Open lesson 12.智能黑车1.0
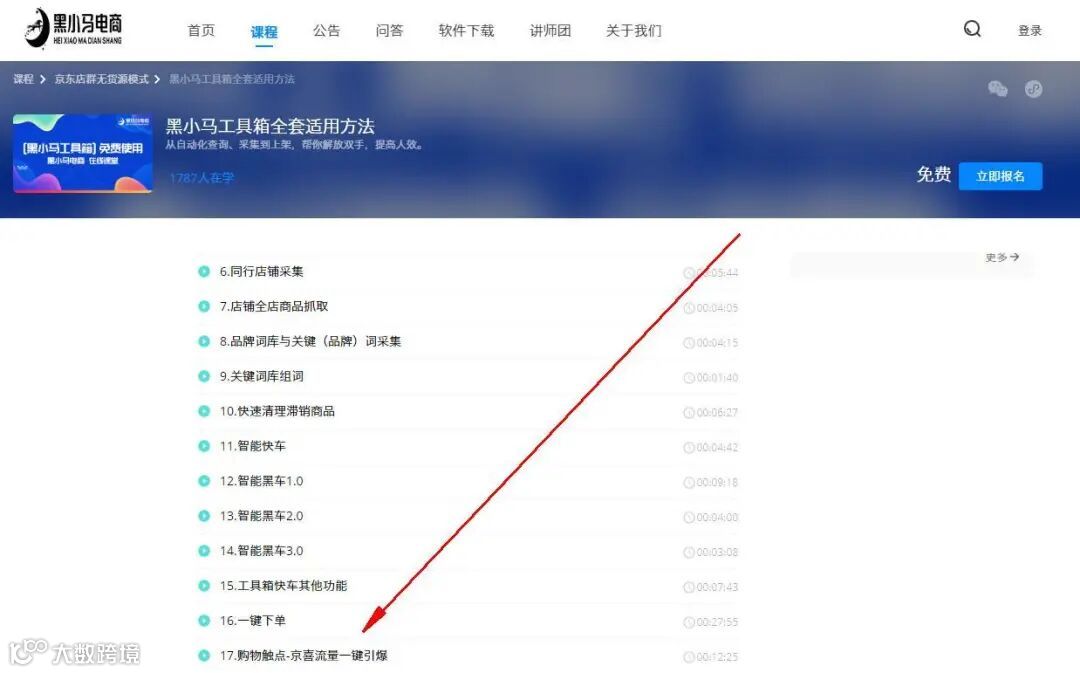The width and height of the screenshot is (1080, 673). [261, 481]
